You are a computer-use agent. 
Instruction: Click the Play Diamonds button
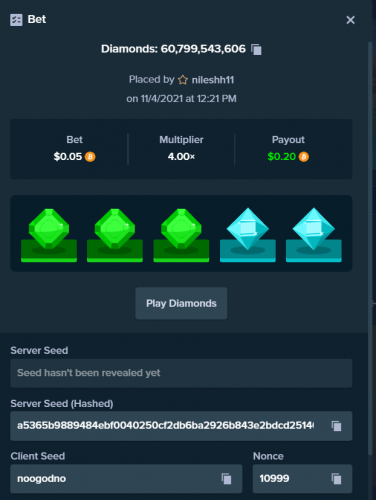pyautogui.click(x=181, y=303)
